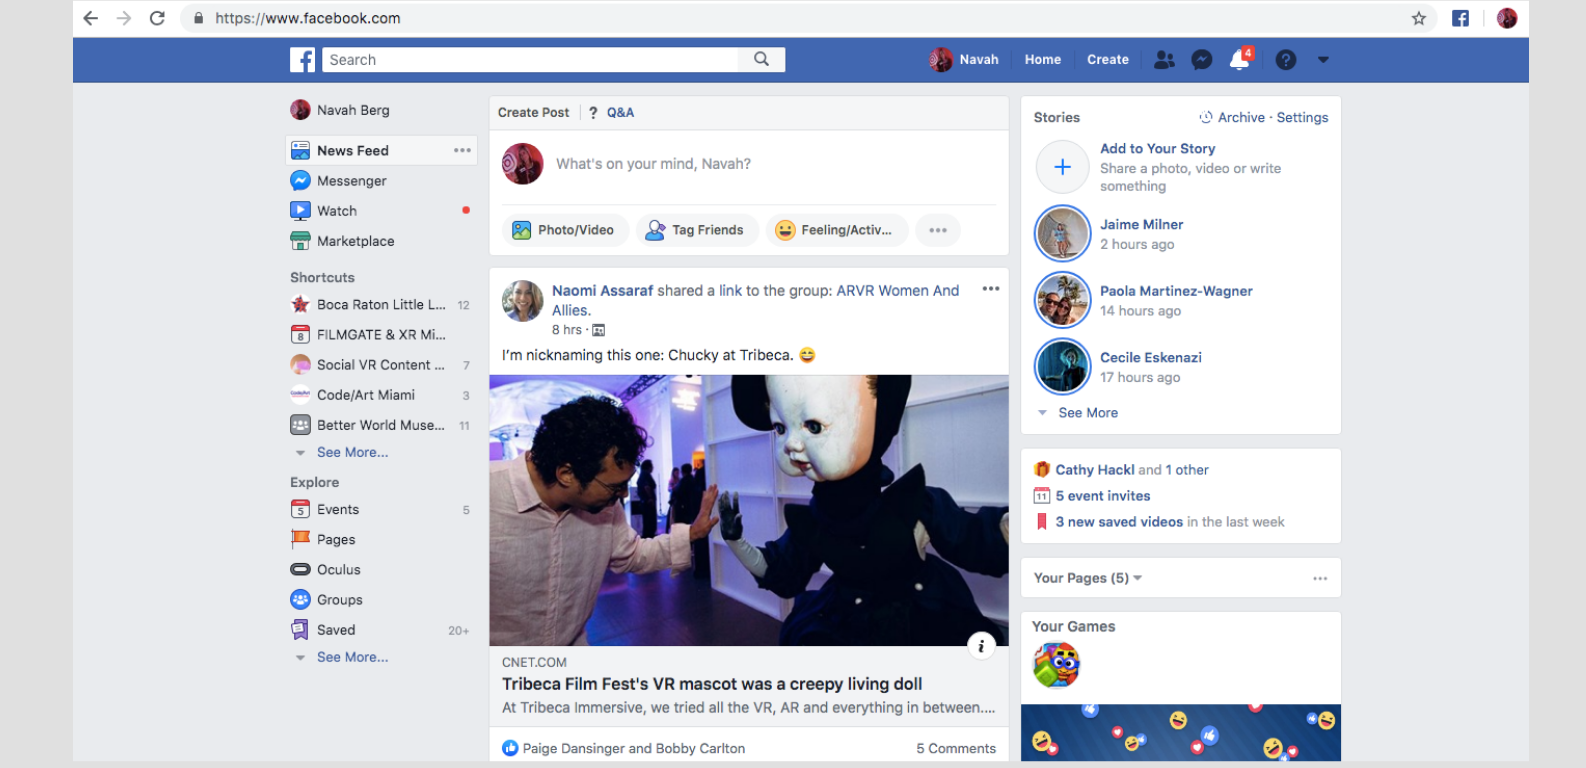The image size is (1586, 768).
Task: Expand See More under Shortcuts
Action: point(352,452)
